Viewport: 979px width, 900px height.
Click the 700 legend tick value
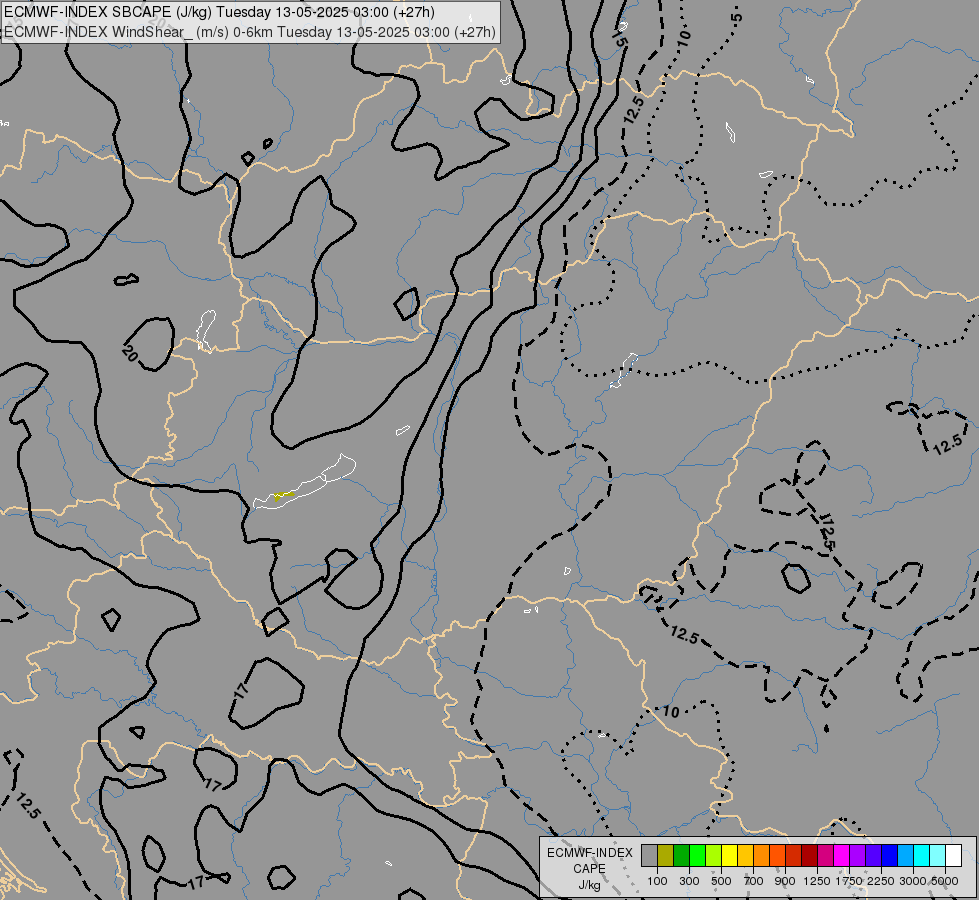[754, 881]
